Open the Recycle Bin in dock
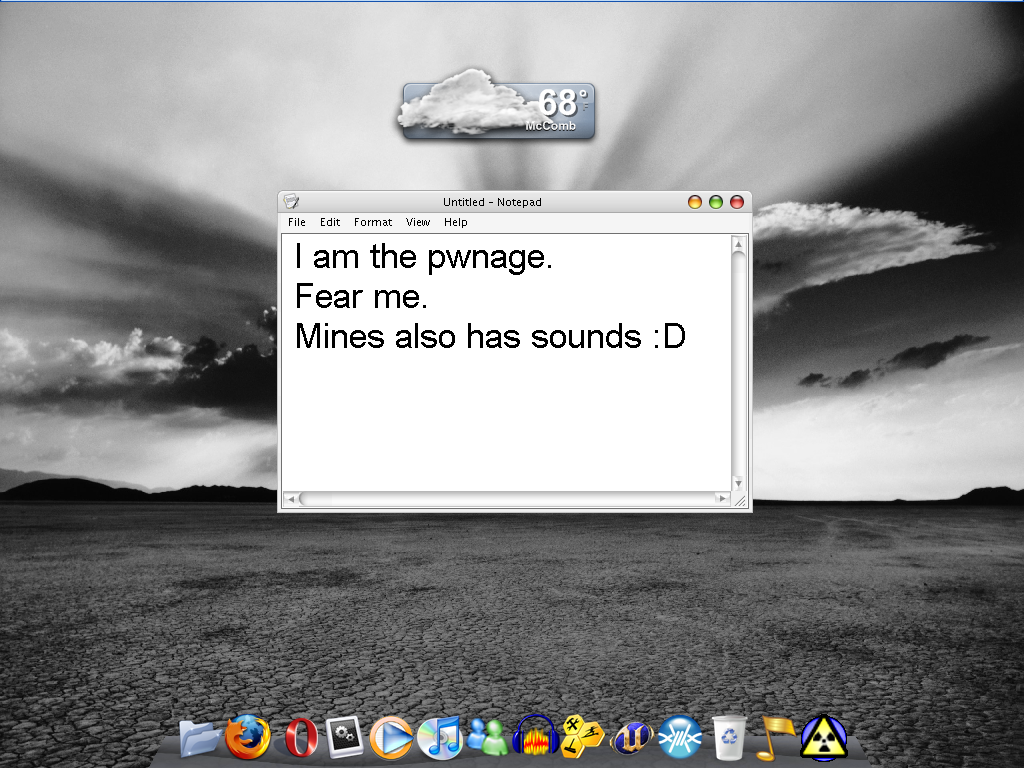Screen dimensions: 1024x768 click(x=729, y=739)
